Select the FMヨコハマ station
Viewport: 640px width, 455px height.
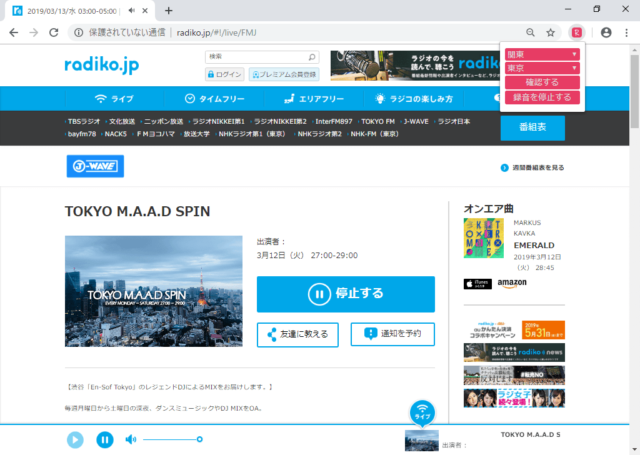coord(155,134)
